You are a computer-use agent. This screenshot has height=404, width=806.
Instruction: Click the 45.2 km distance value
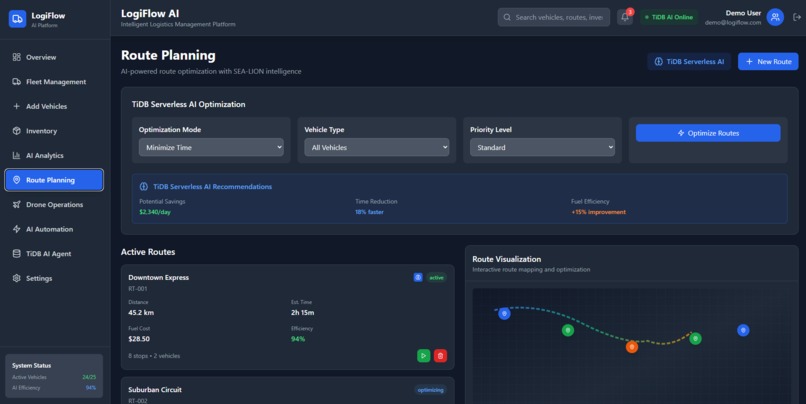pyautogui.click(x=141, y=313)
